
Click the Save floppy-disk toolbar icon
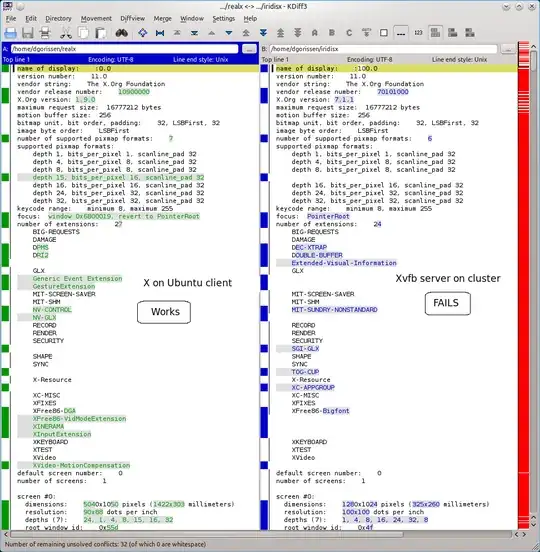click(27, 33)
